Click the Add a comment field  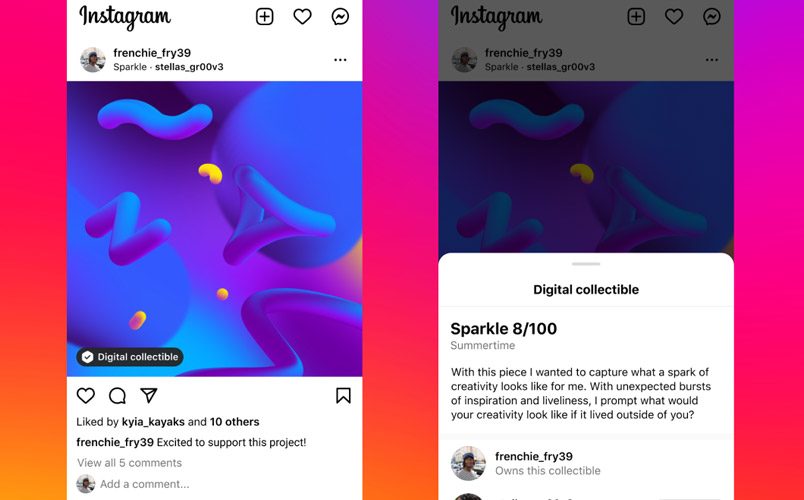(145, 484)
